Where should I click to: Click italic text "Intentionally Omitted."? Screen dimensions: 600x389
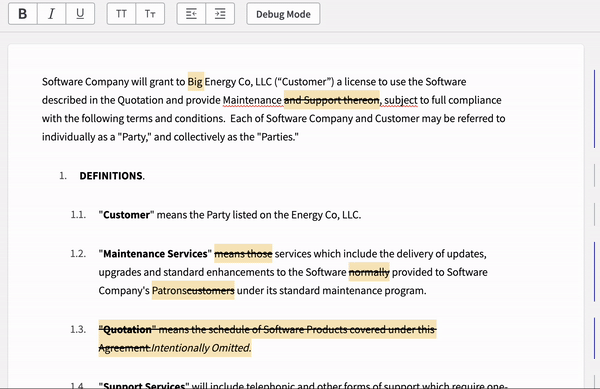(x=201, y=348)
